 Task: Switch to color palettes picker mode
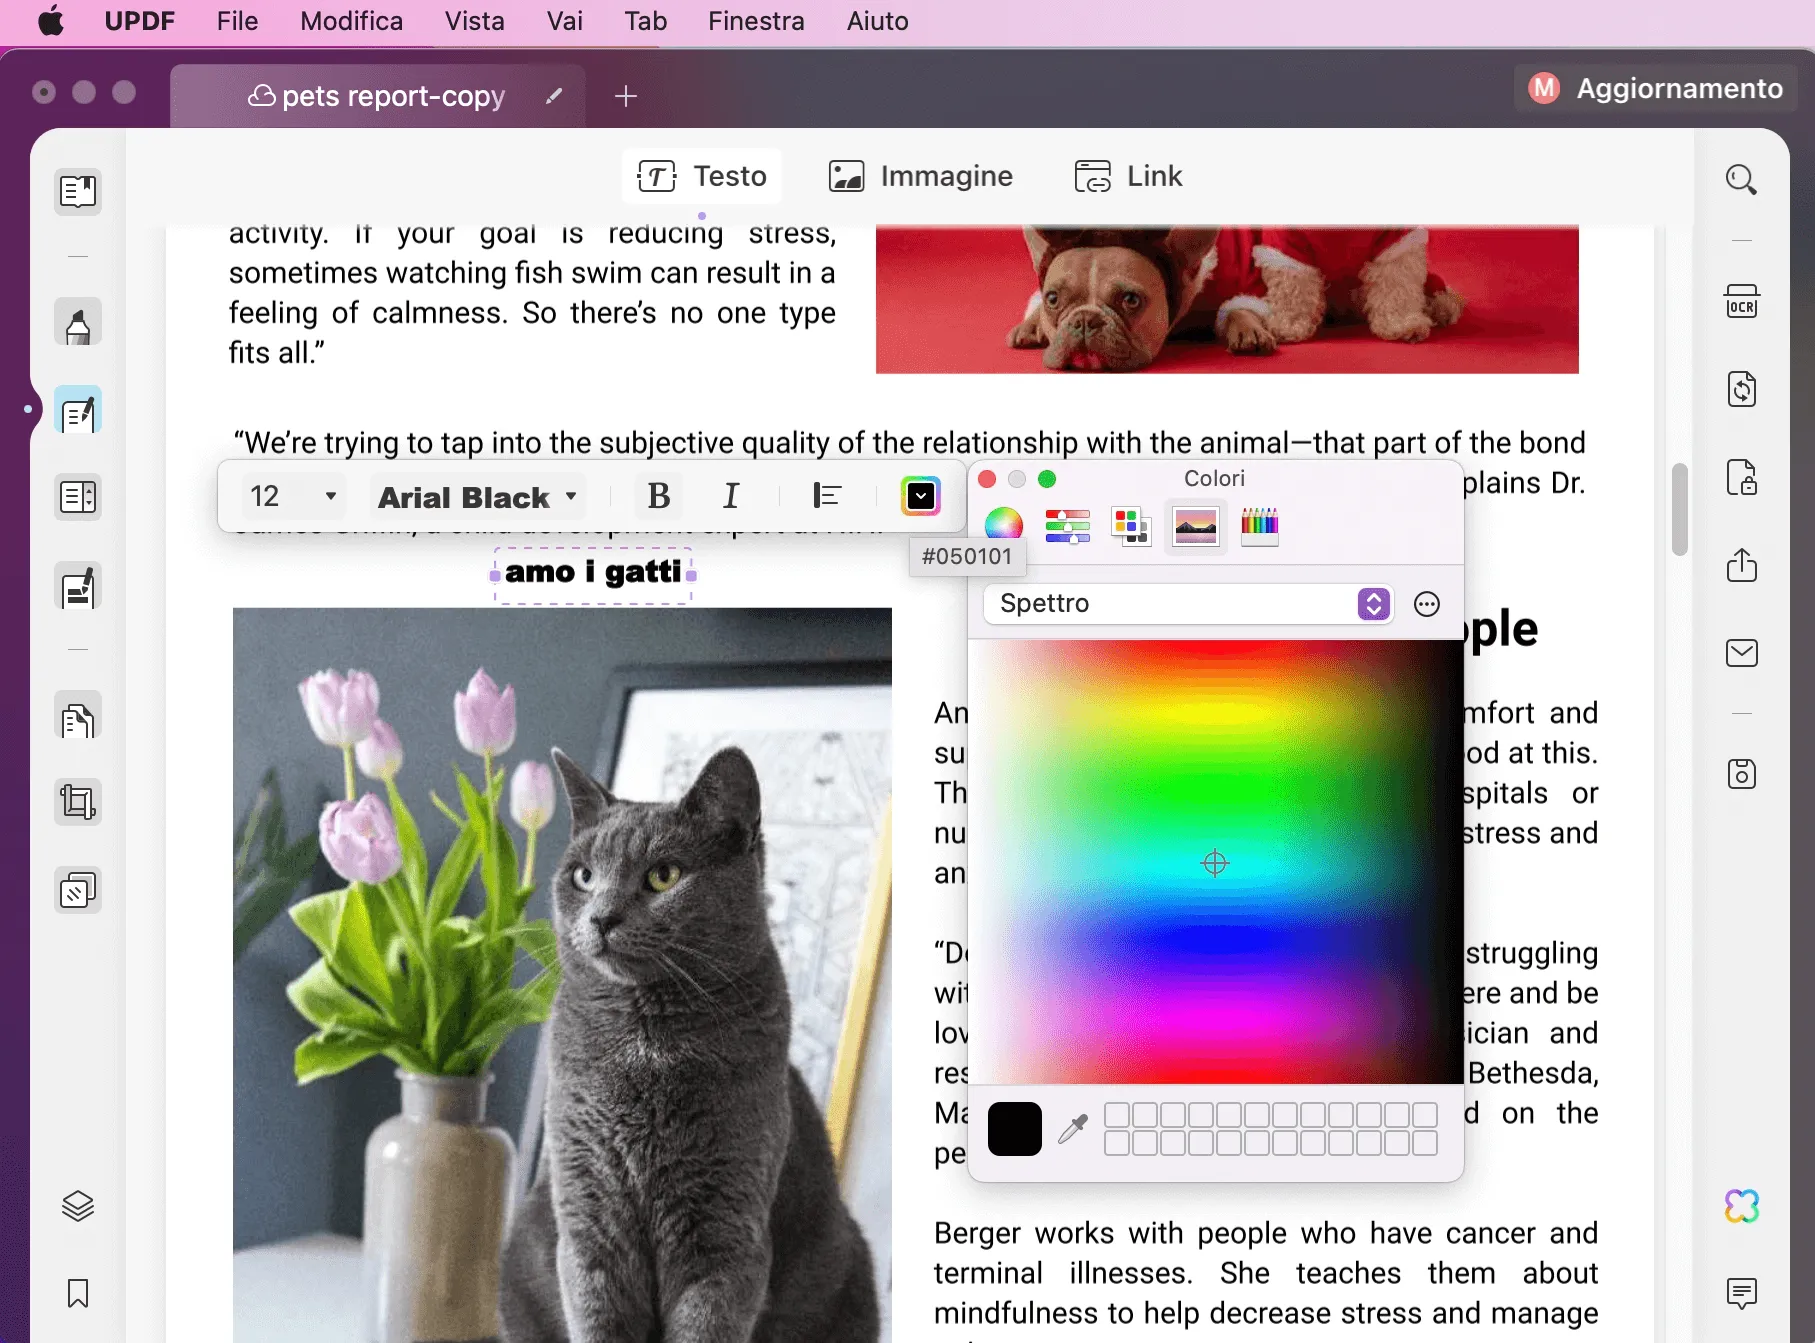(1131, 525)
